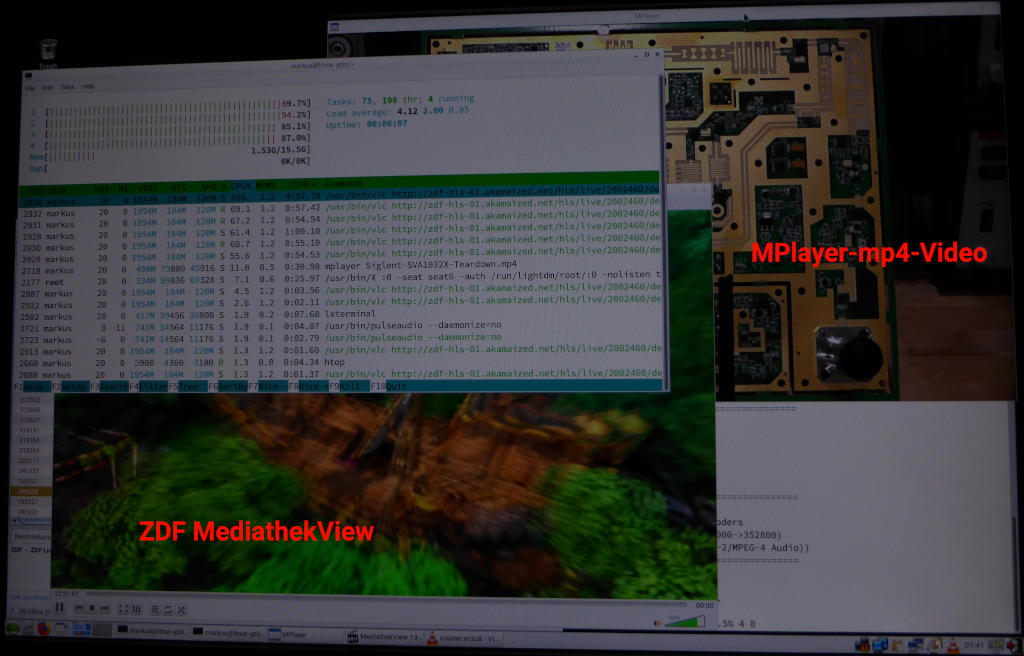Click the window icon next to Firefox on the taskbar
Image resolution: width=1024 pixels, height=656 pixels.
point(62,628)
